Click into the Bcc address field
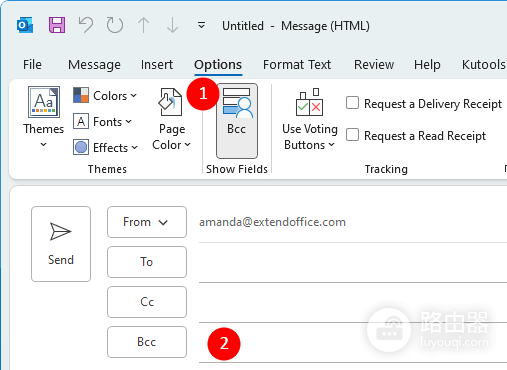The width and height of the screenshot is (507, 370). point(353,343)
